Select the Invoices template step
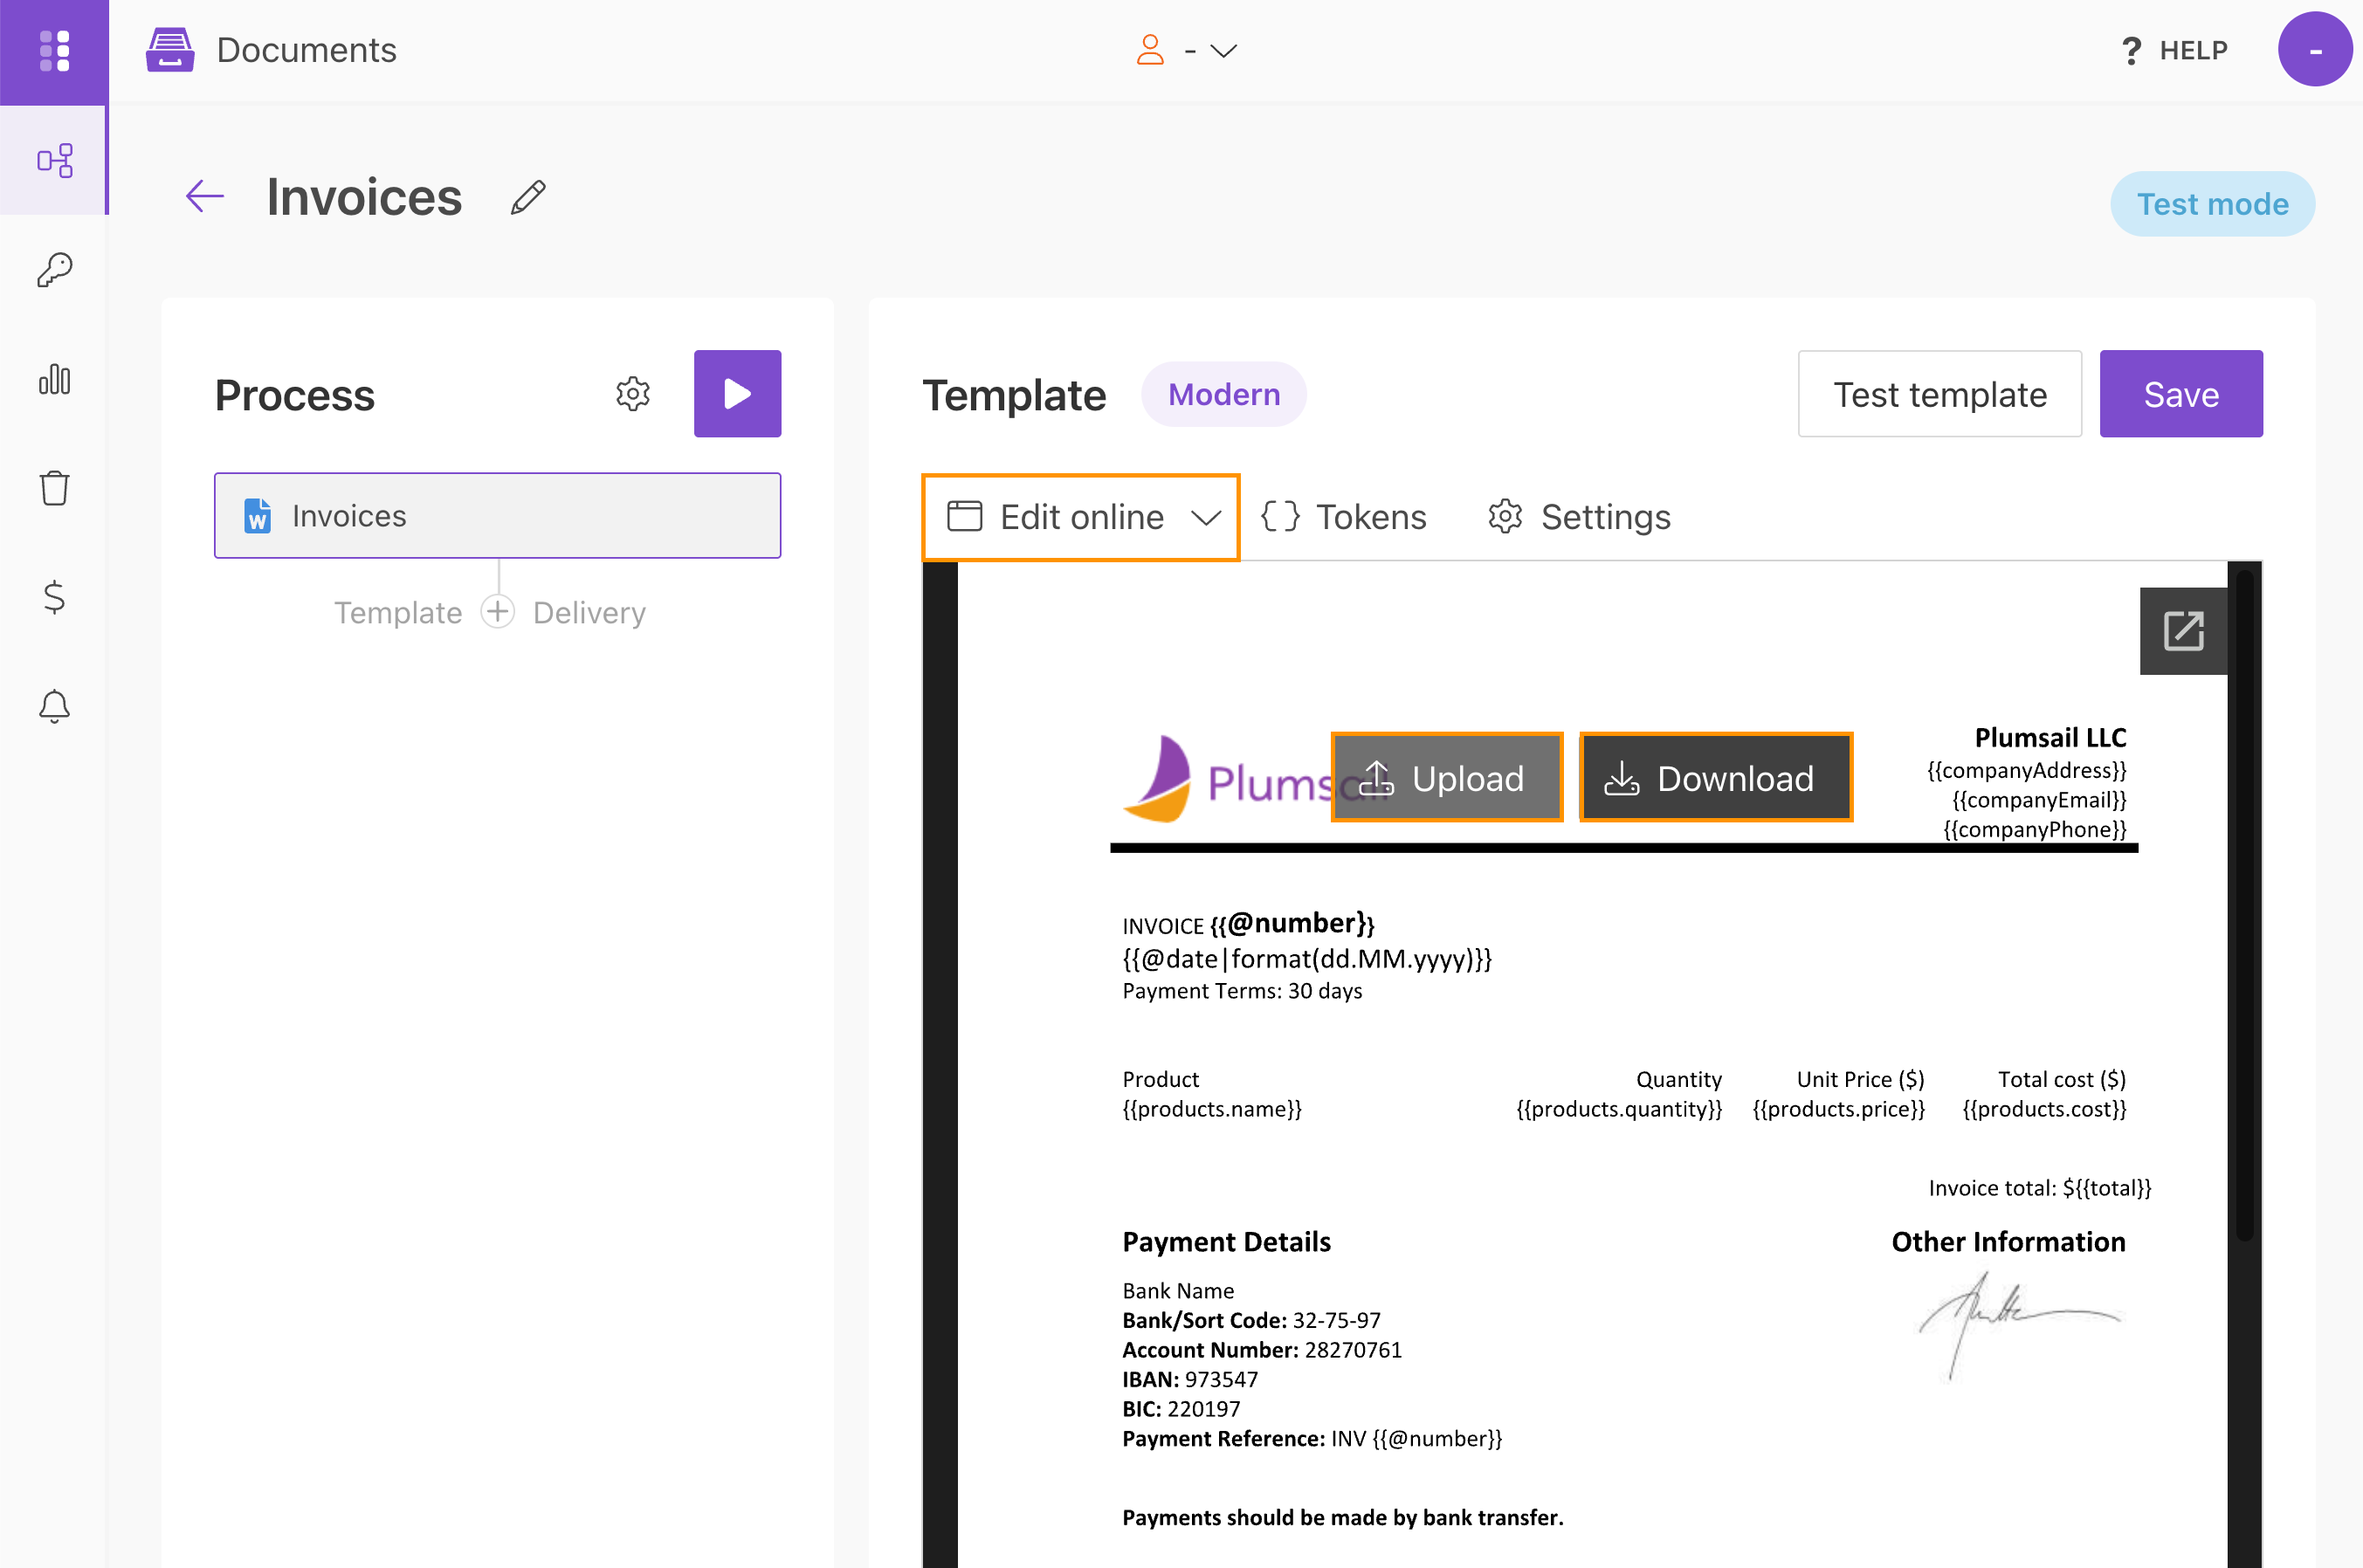The image size is (2363, 1568). [x=497, y=516]
